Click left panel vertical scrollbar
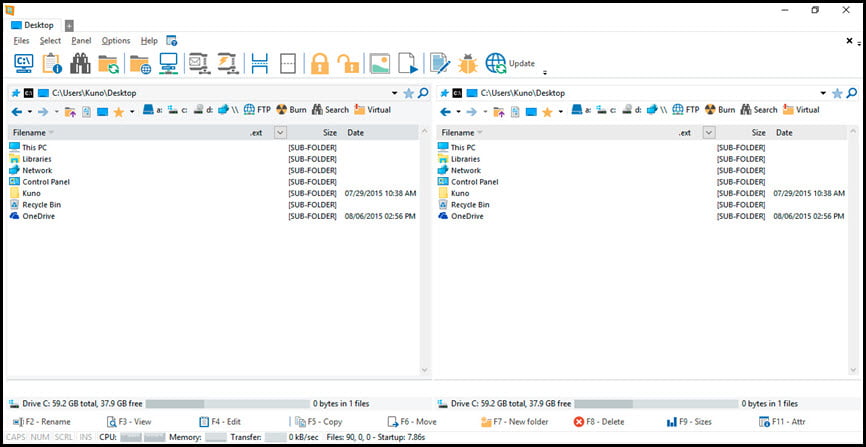 pos(424,250)
